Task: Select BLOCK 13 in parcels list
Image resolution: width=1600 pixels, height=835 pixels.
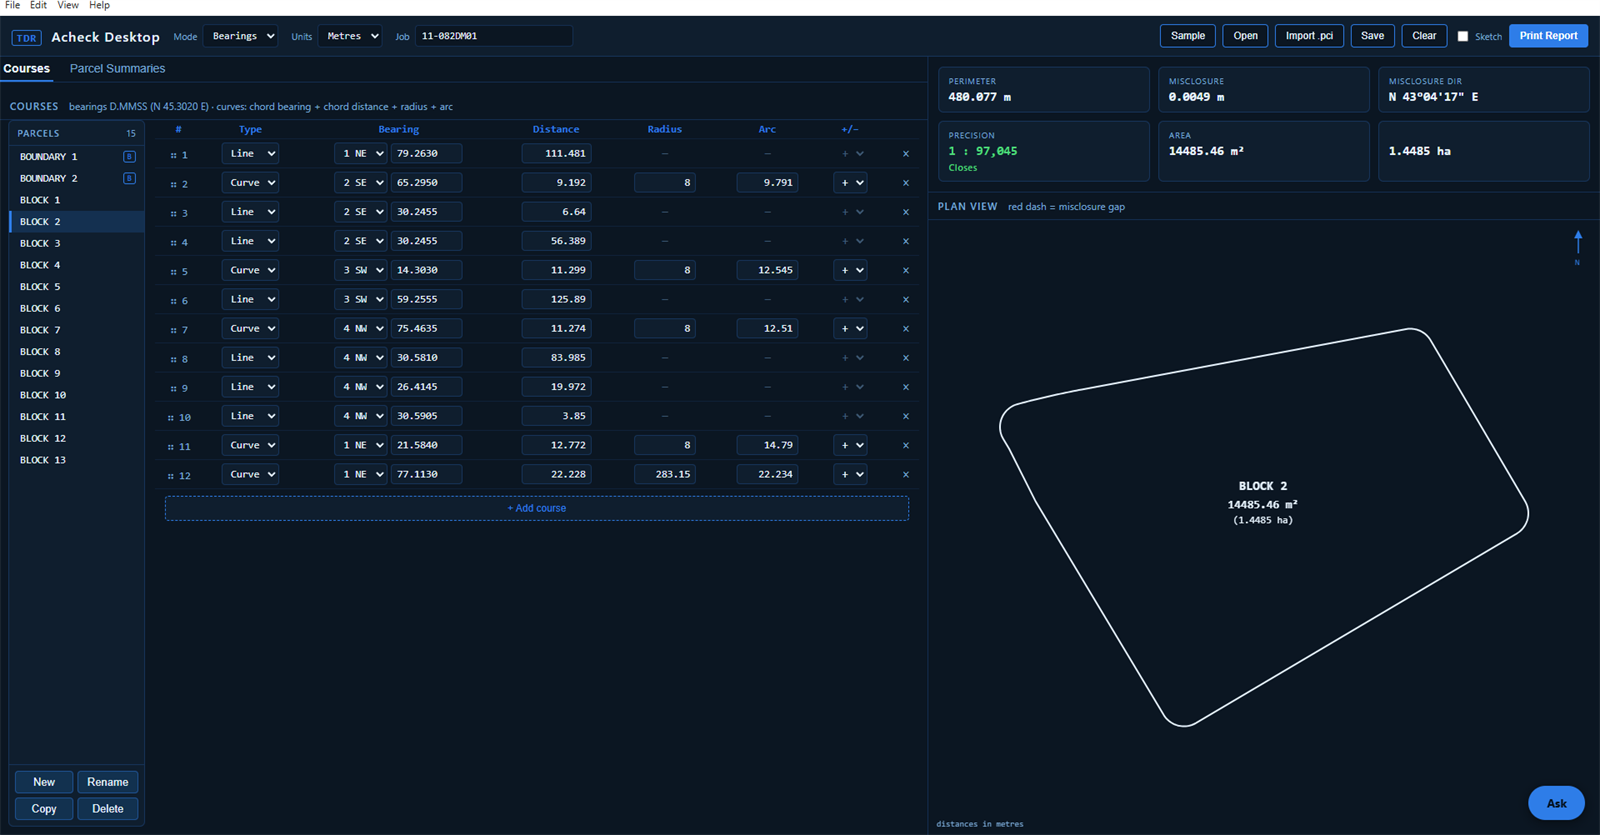Action: click(77, 461)
